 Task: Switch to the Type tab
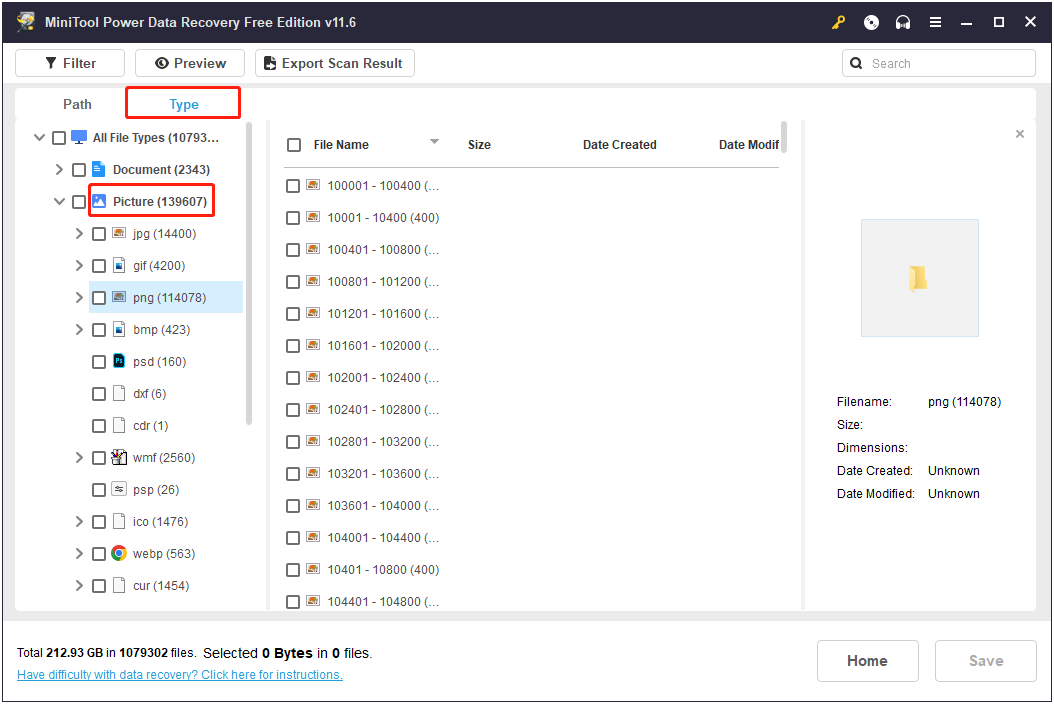pos(184,104)
